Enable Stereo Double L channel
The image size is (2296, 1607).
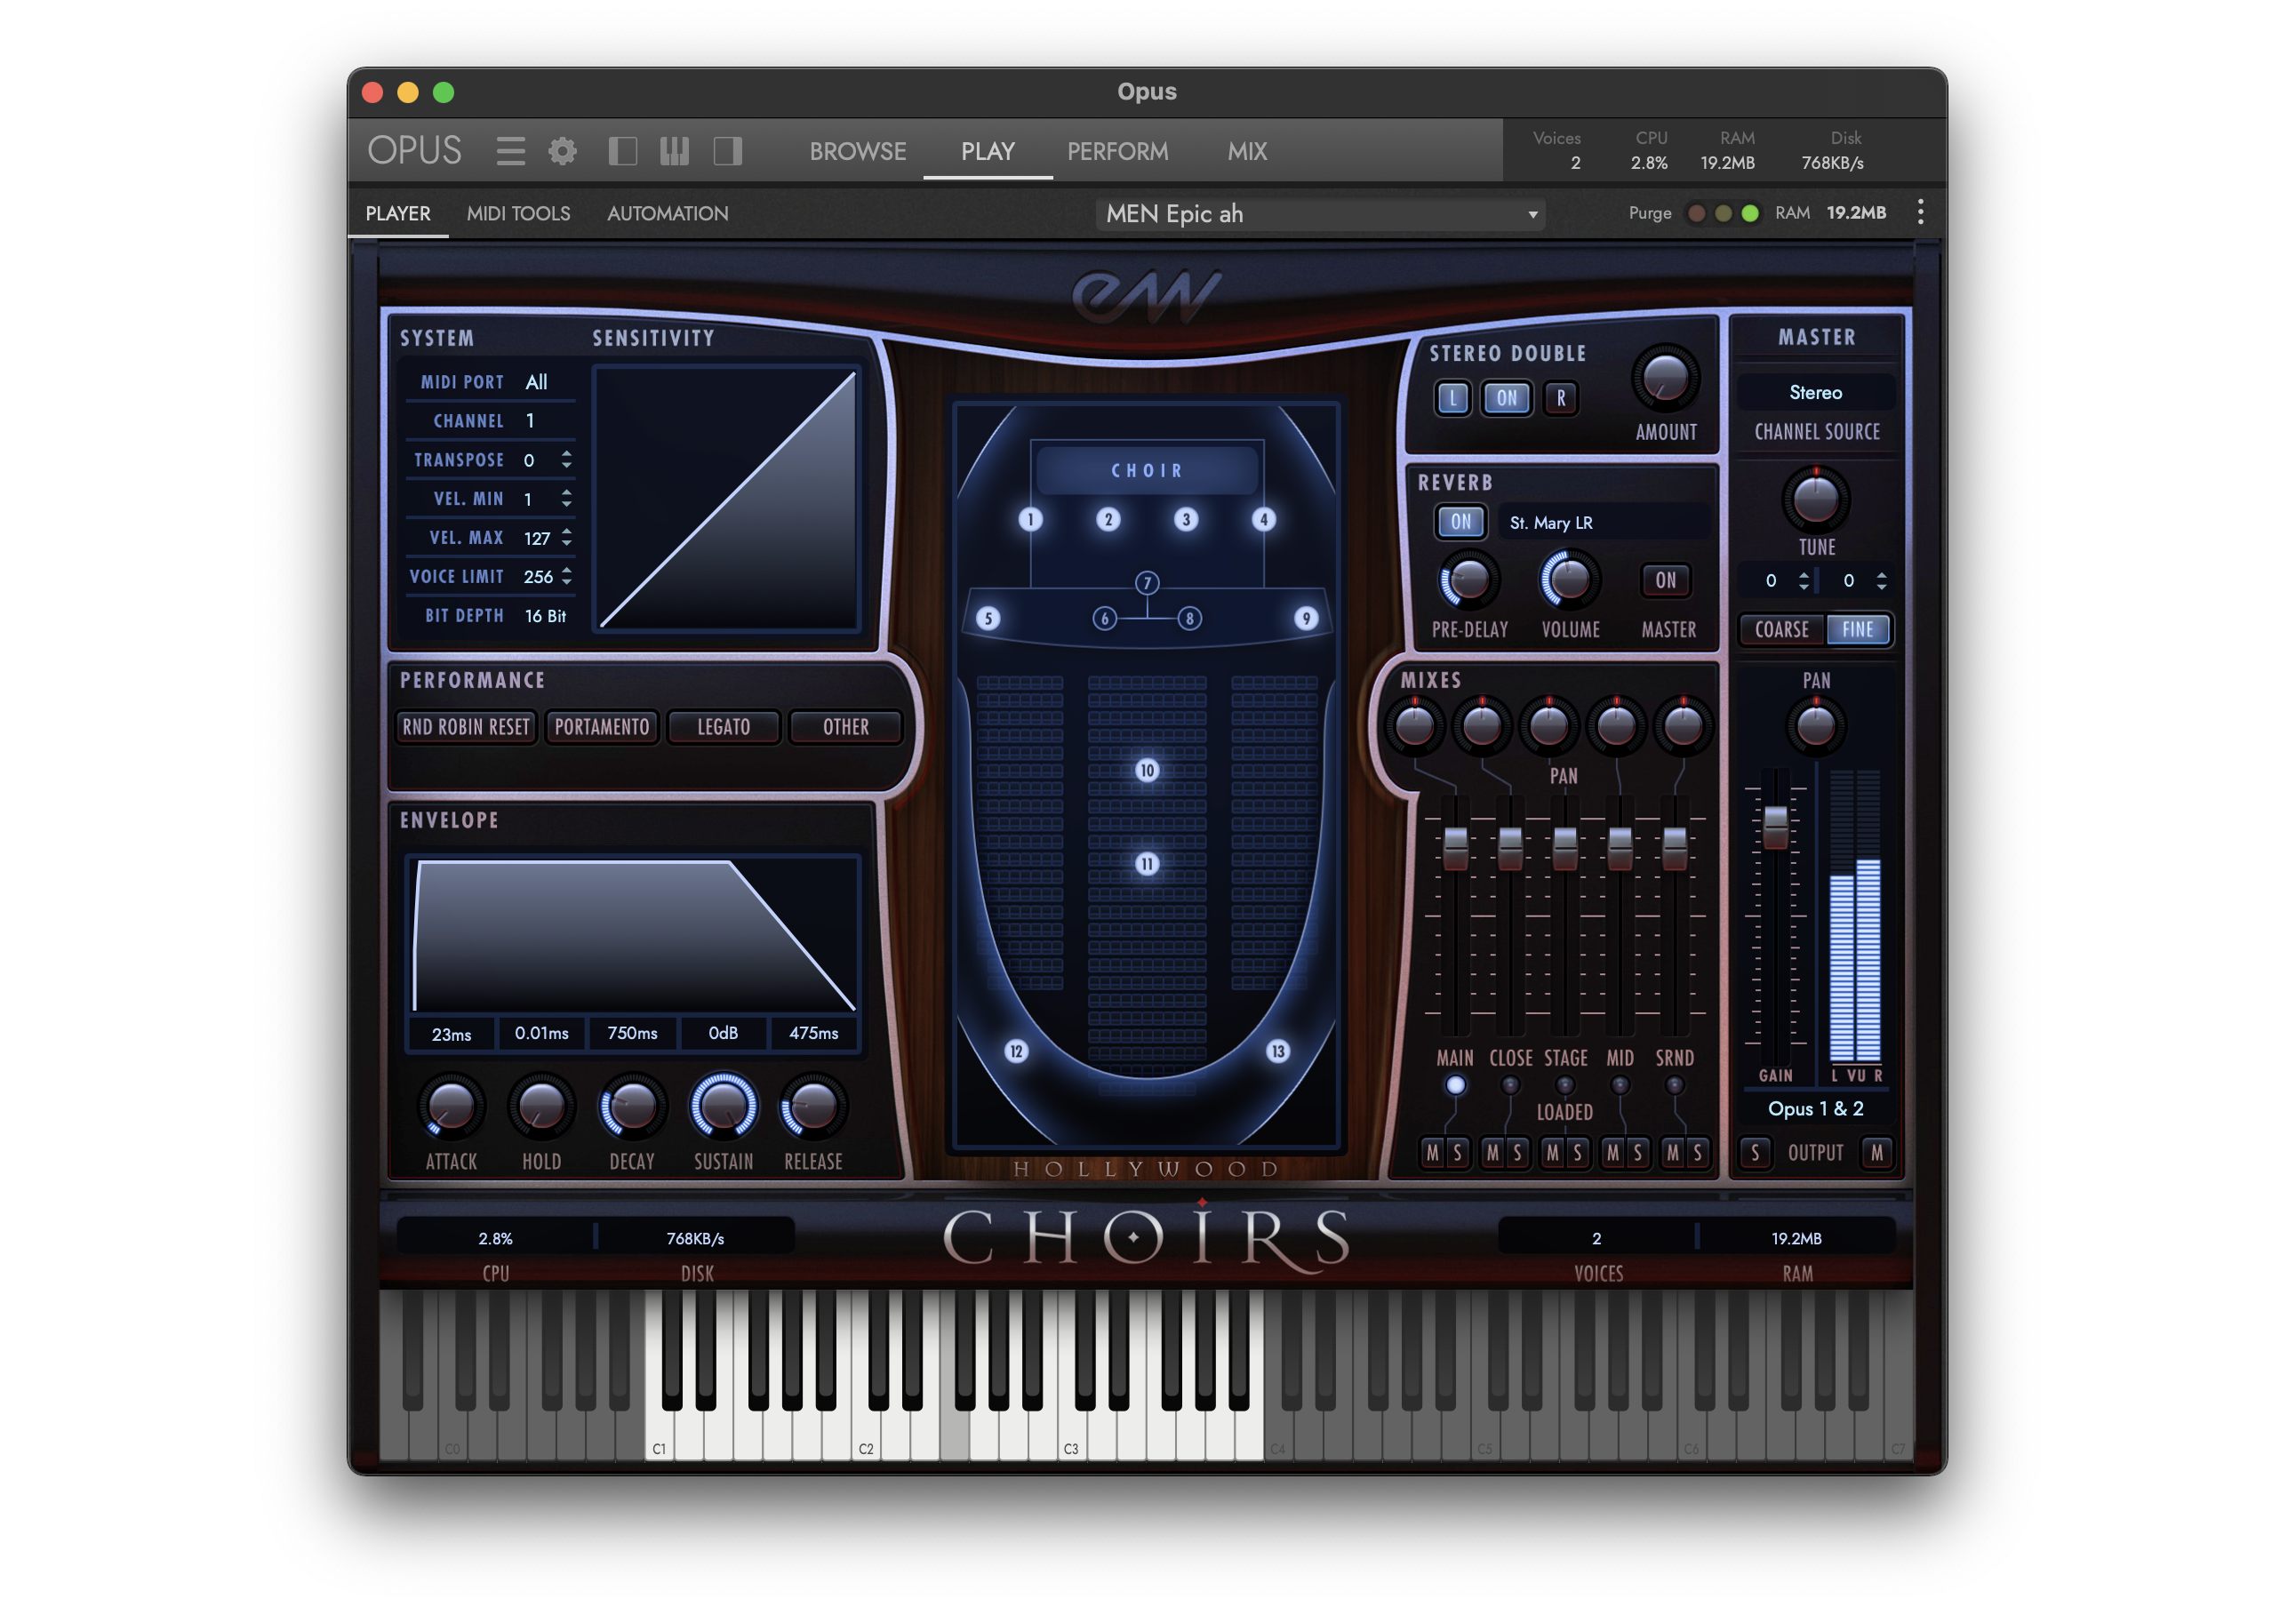click(1453, 398)
